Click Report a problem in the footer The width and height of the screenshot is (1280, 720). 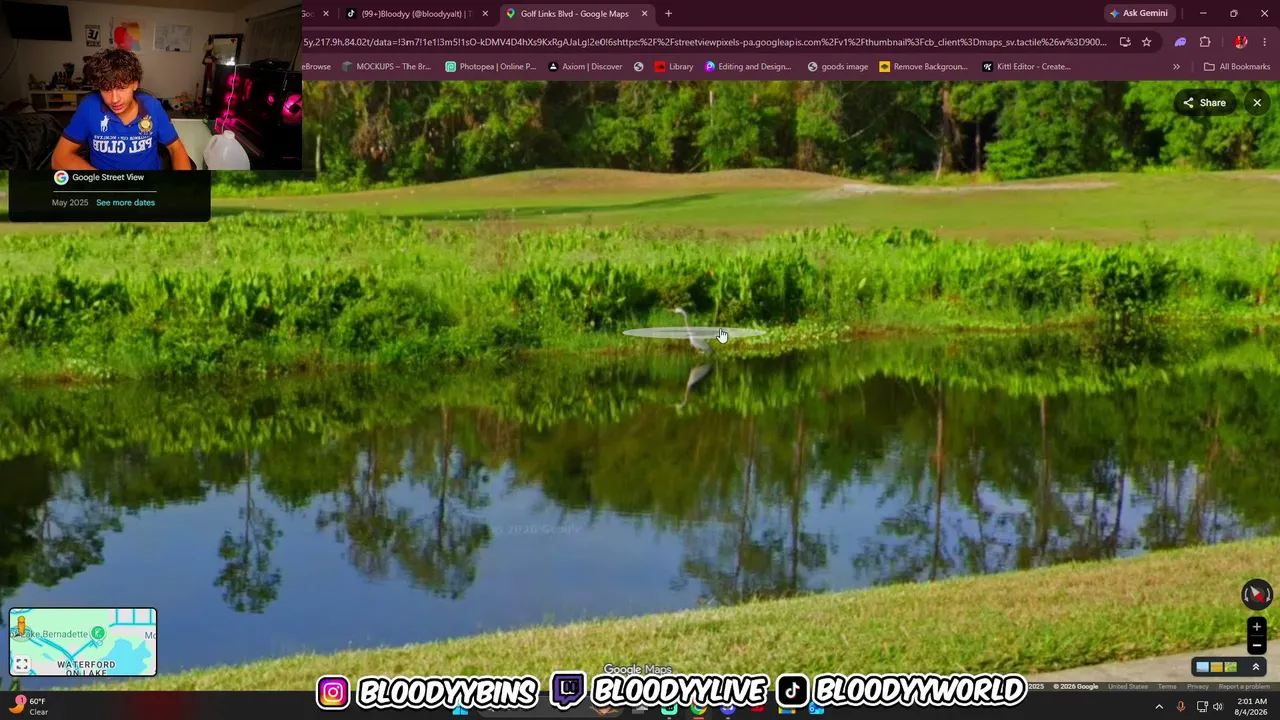[1244, 686]
